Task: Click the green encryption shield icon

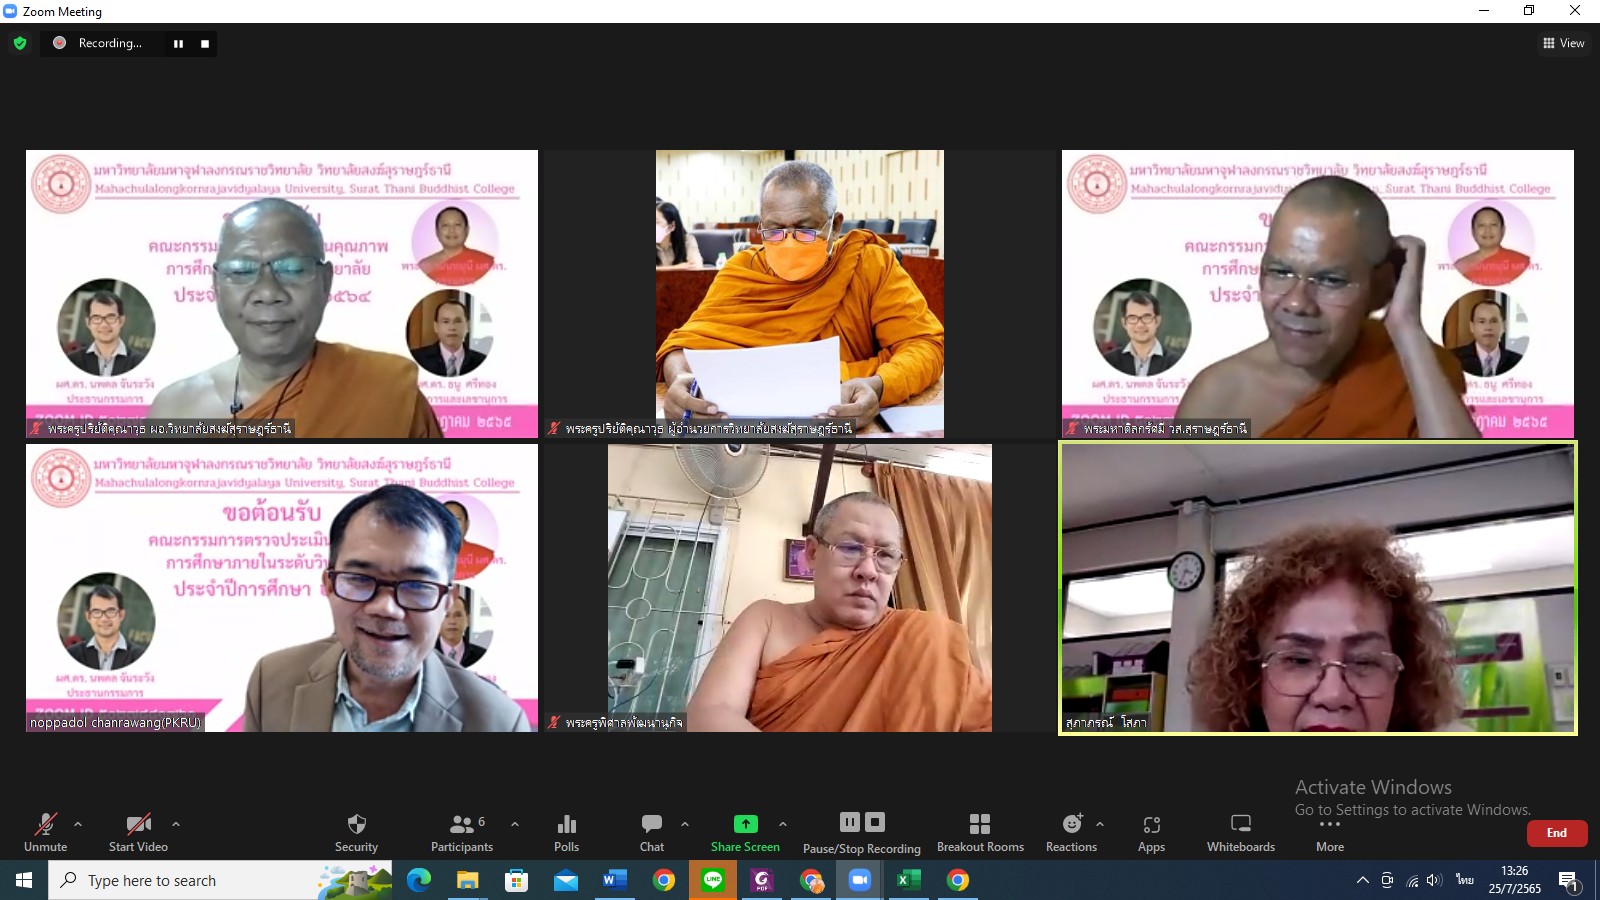Action: tap(20, 43)
